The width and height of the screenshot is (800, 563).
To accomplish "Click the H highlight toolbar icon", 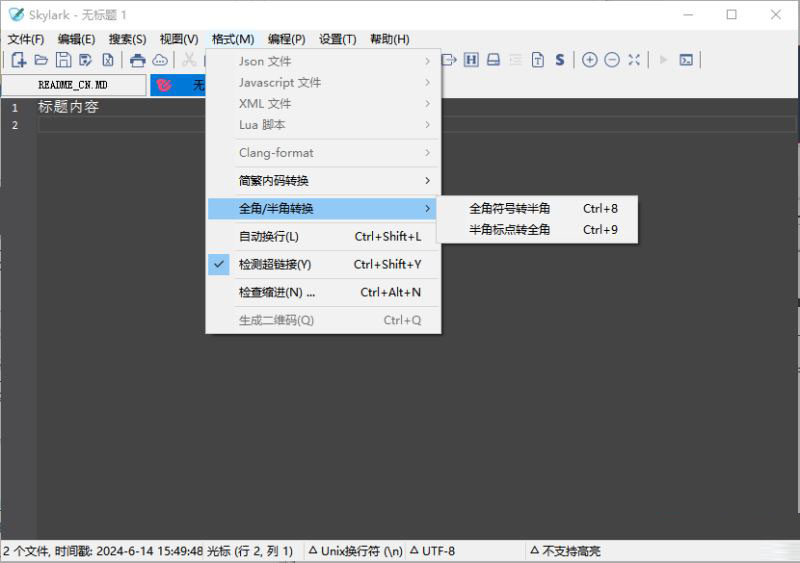I will (471, 60).
